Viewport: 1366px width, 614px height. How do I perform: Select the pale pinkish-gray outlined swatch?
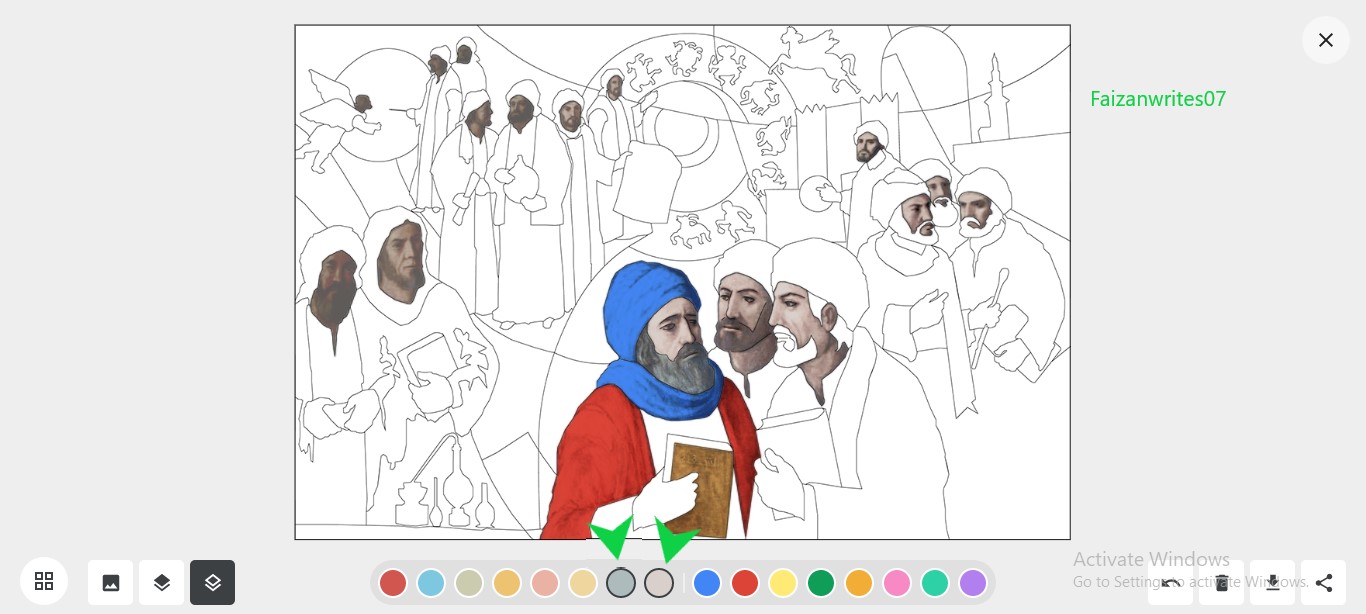[x=659, y=583]
